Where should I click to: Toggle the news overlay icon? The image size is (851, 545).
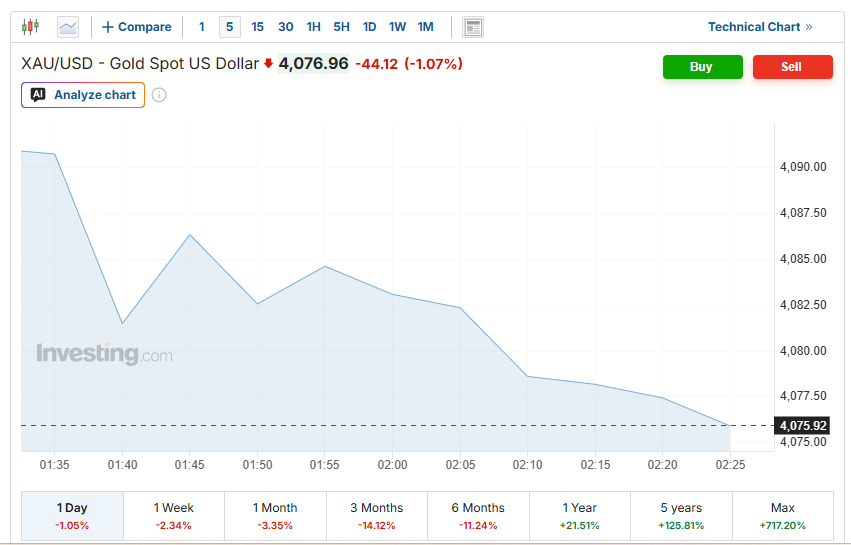473,27
